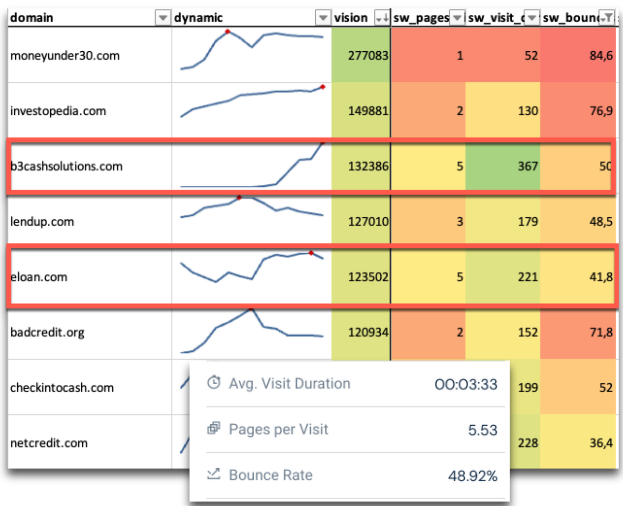Select the moneyunder30.com domain cell
The image size is (623, 506).
coord(64,56)
